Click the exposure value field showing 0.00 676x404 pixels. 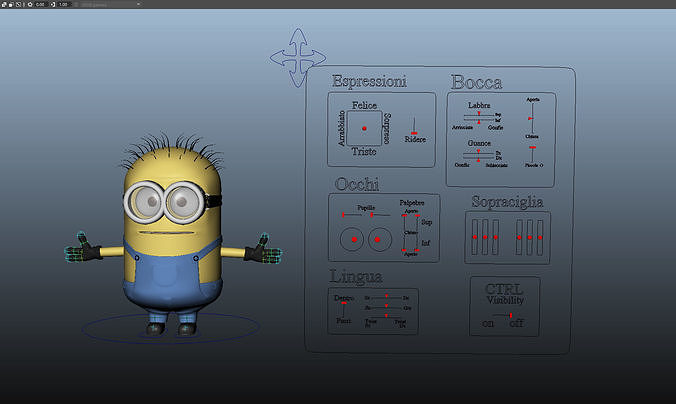pos(41,4)
